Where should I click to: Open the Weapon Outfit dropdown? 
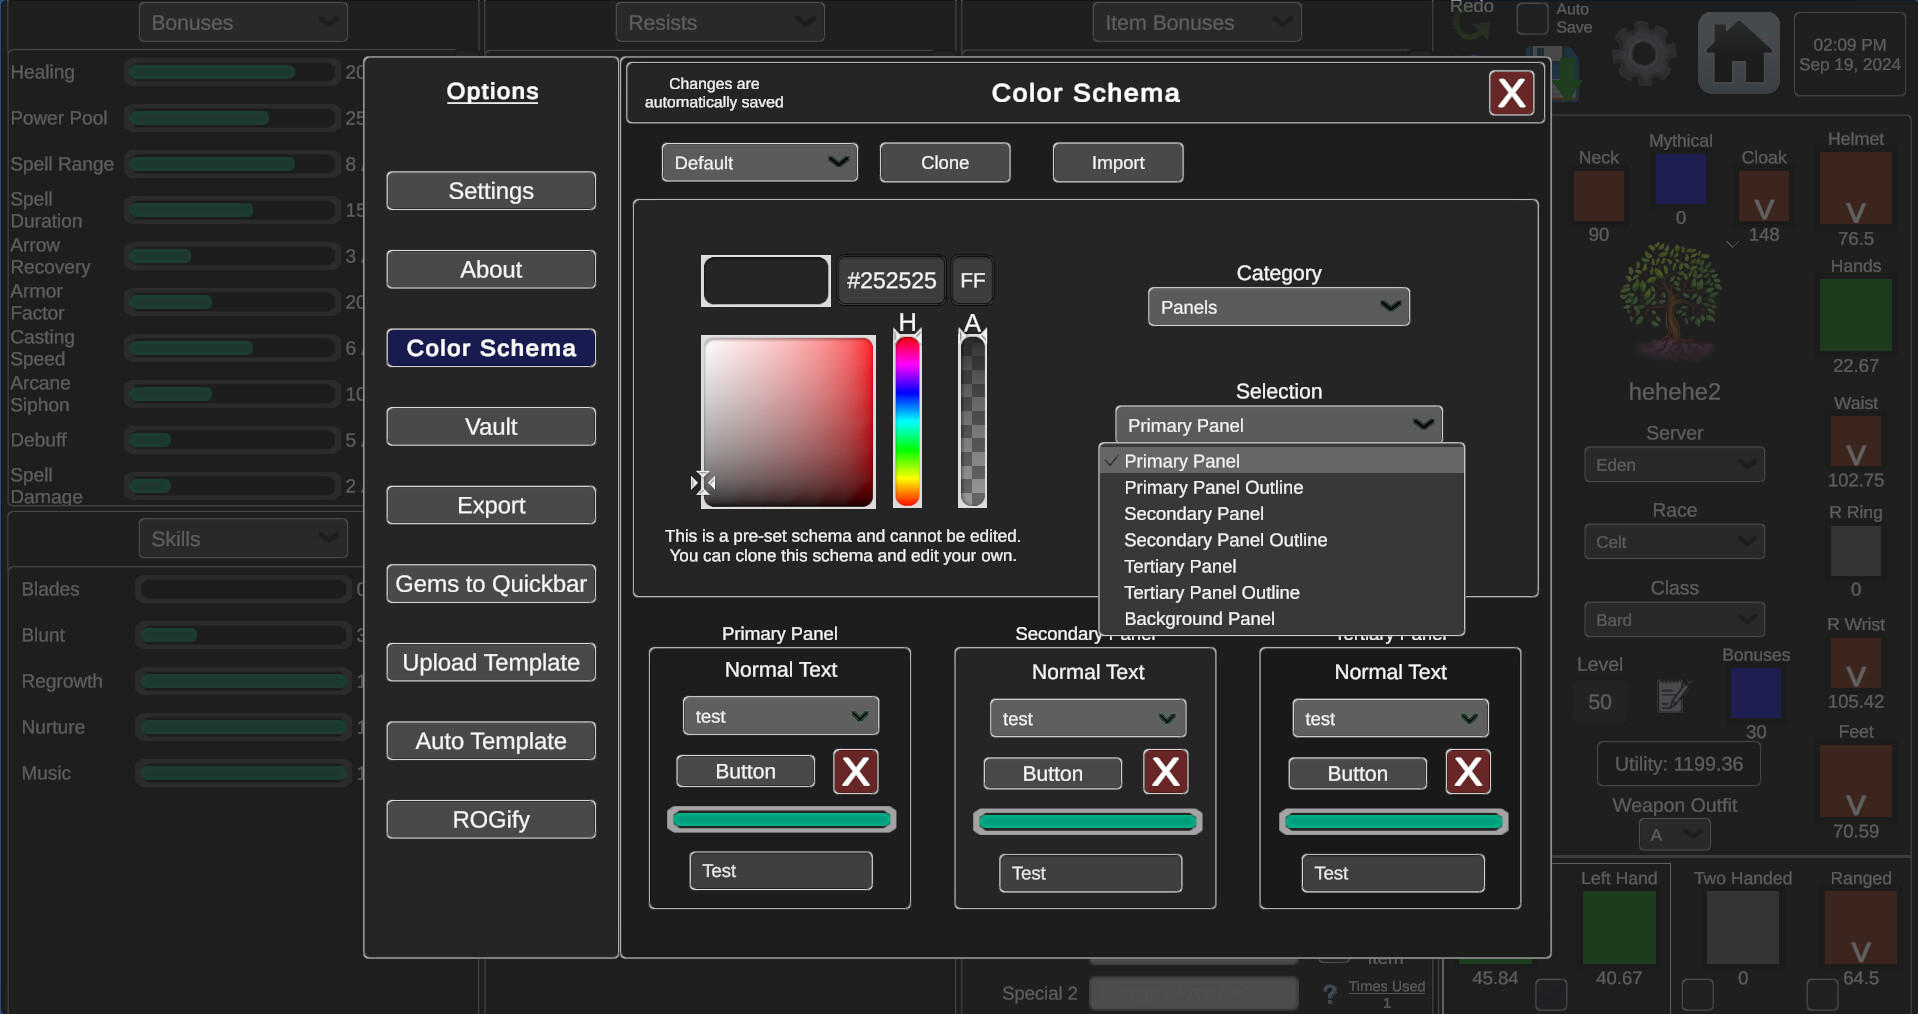coord(1674,834)
